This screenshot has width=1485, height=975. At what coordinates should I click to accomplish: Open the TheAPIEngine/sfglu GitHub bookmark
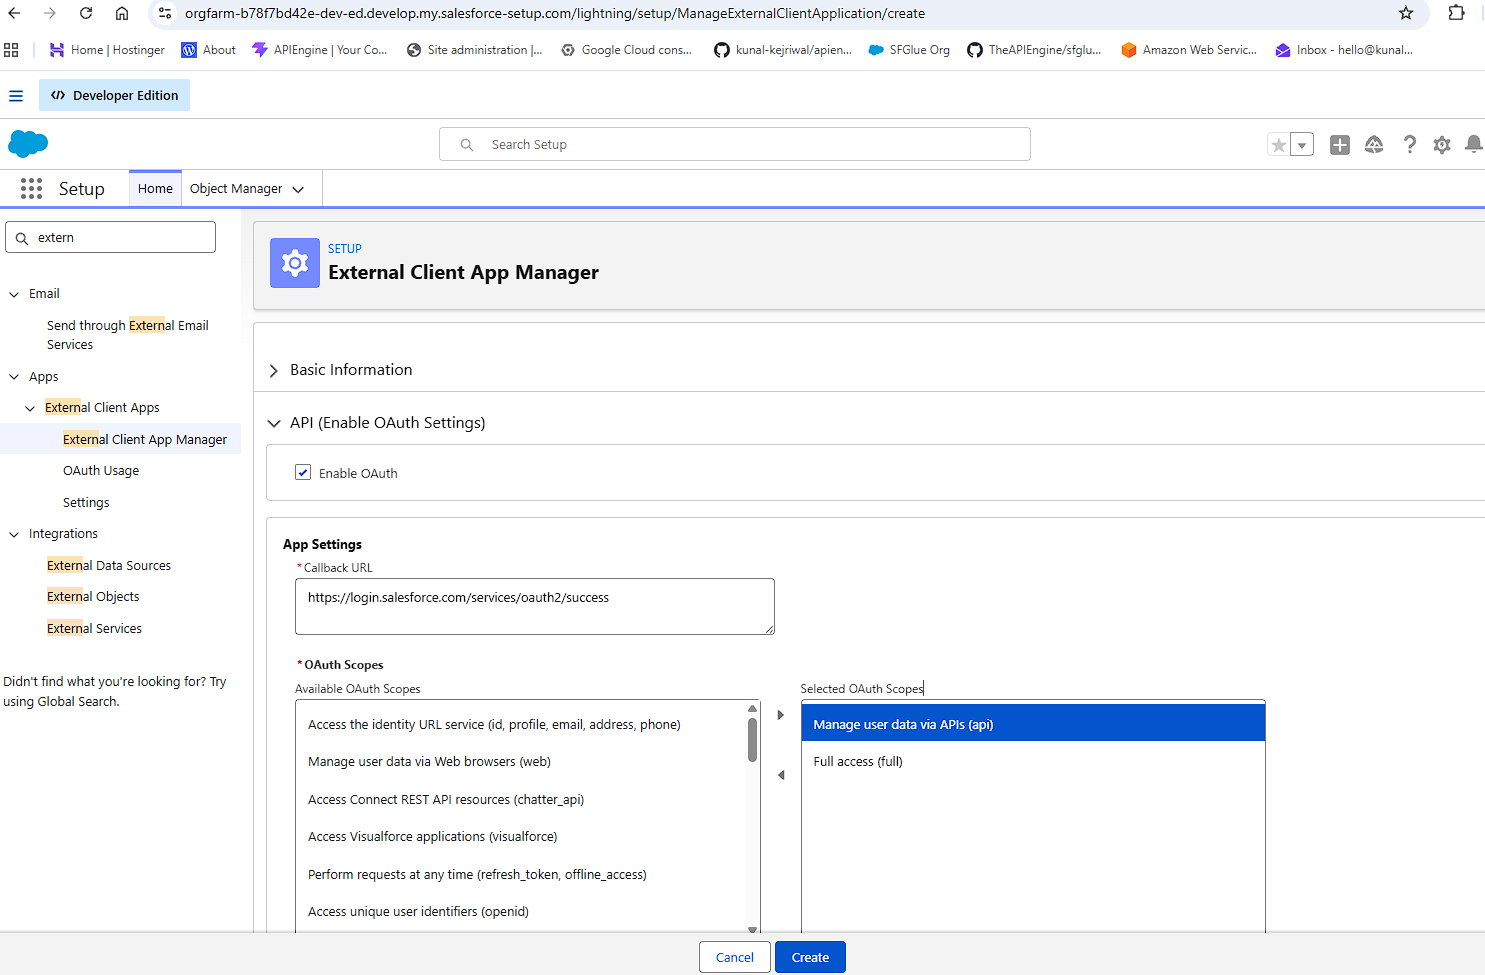pyautogui.click(x=1034, y=50)
